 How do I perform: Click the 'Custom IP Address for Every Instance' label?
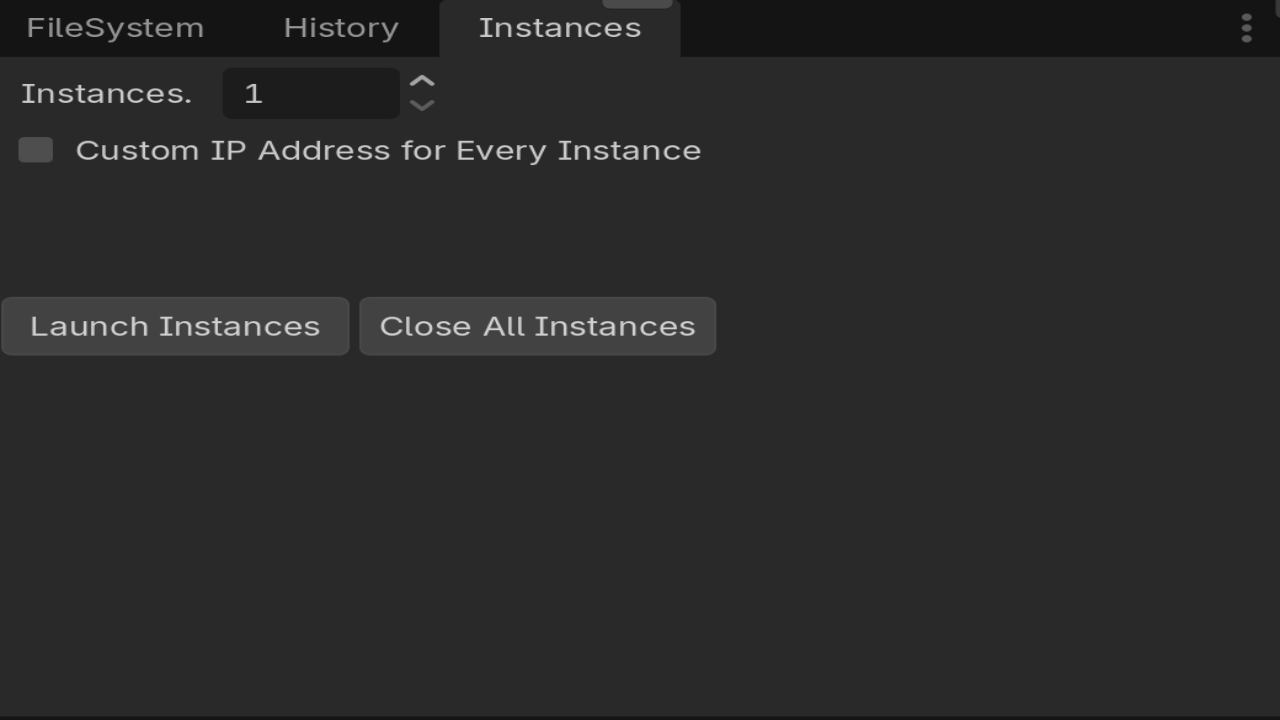(x=388, y=151)
